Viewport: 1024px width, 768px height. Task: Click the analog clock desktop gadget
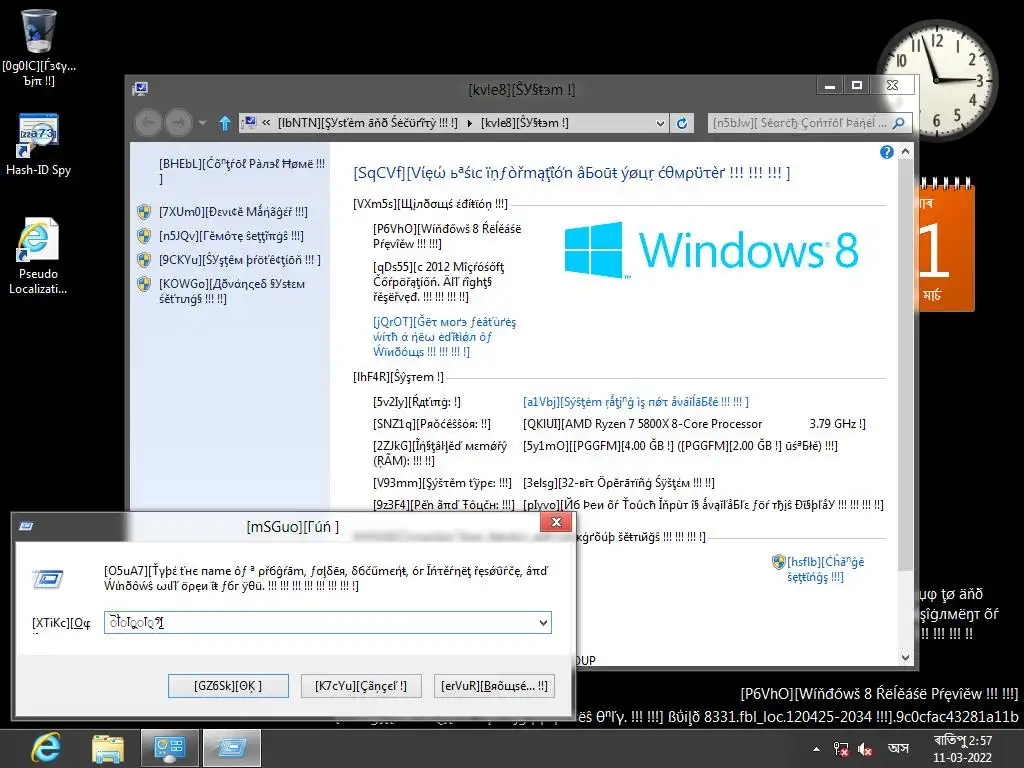coord(936,80)
